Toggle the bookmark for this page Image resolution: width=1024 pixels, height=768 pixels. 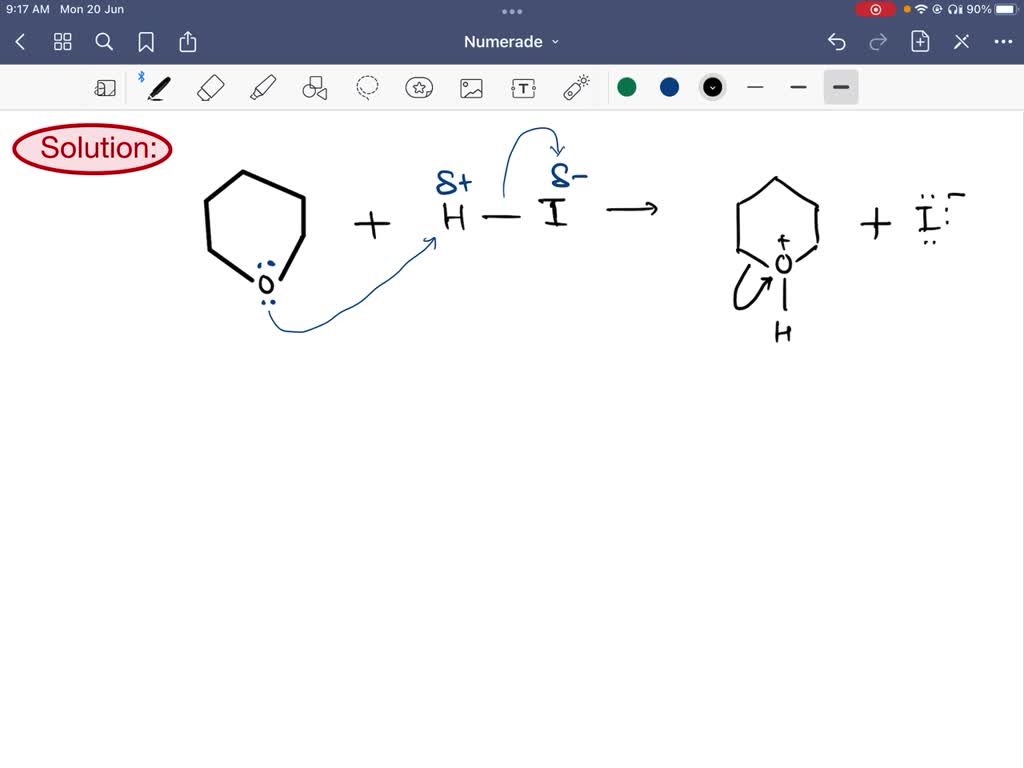(146, 42)
